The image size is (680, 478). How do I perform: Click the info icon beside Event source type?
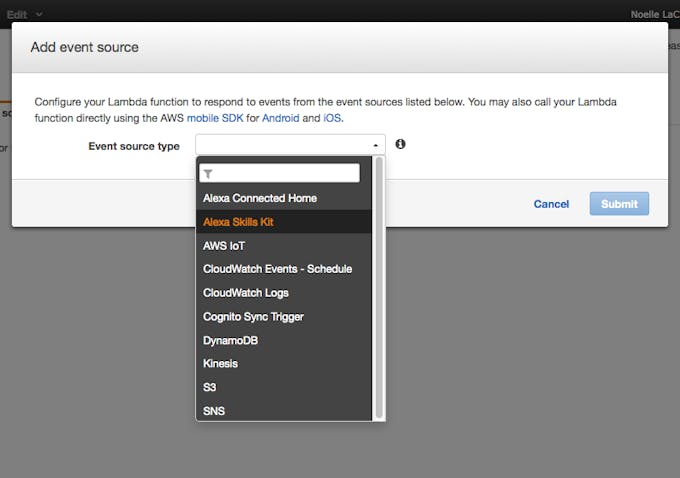[400, 144]
